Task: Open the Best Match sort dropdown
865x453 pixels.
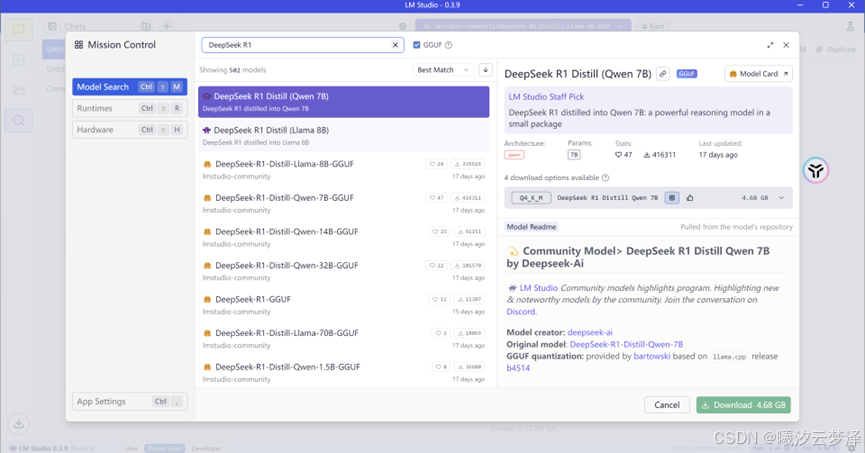Action: coord(443,70)
